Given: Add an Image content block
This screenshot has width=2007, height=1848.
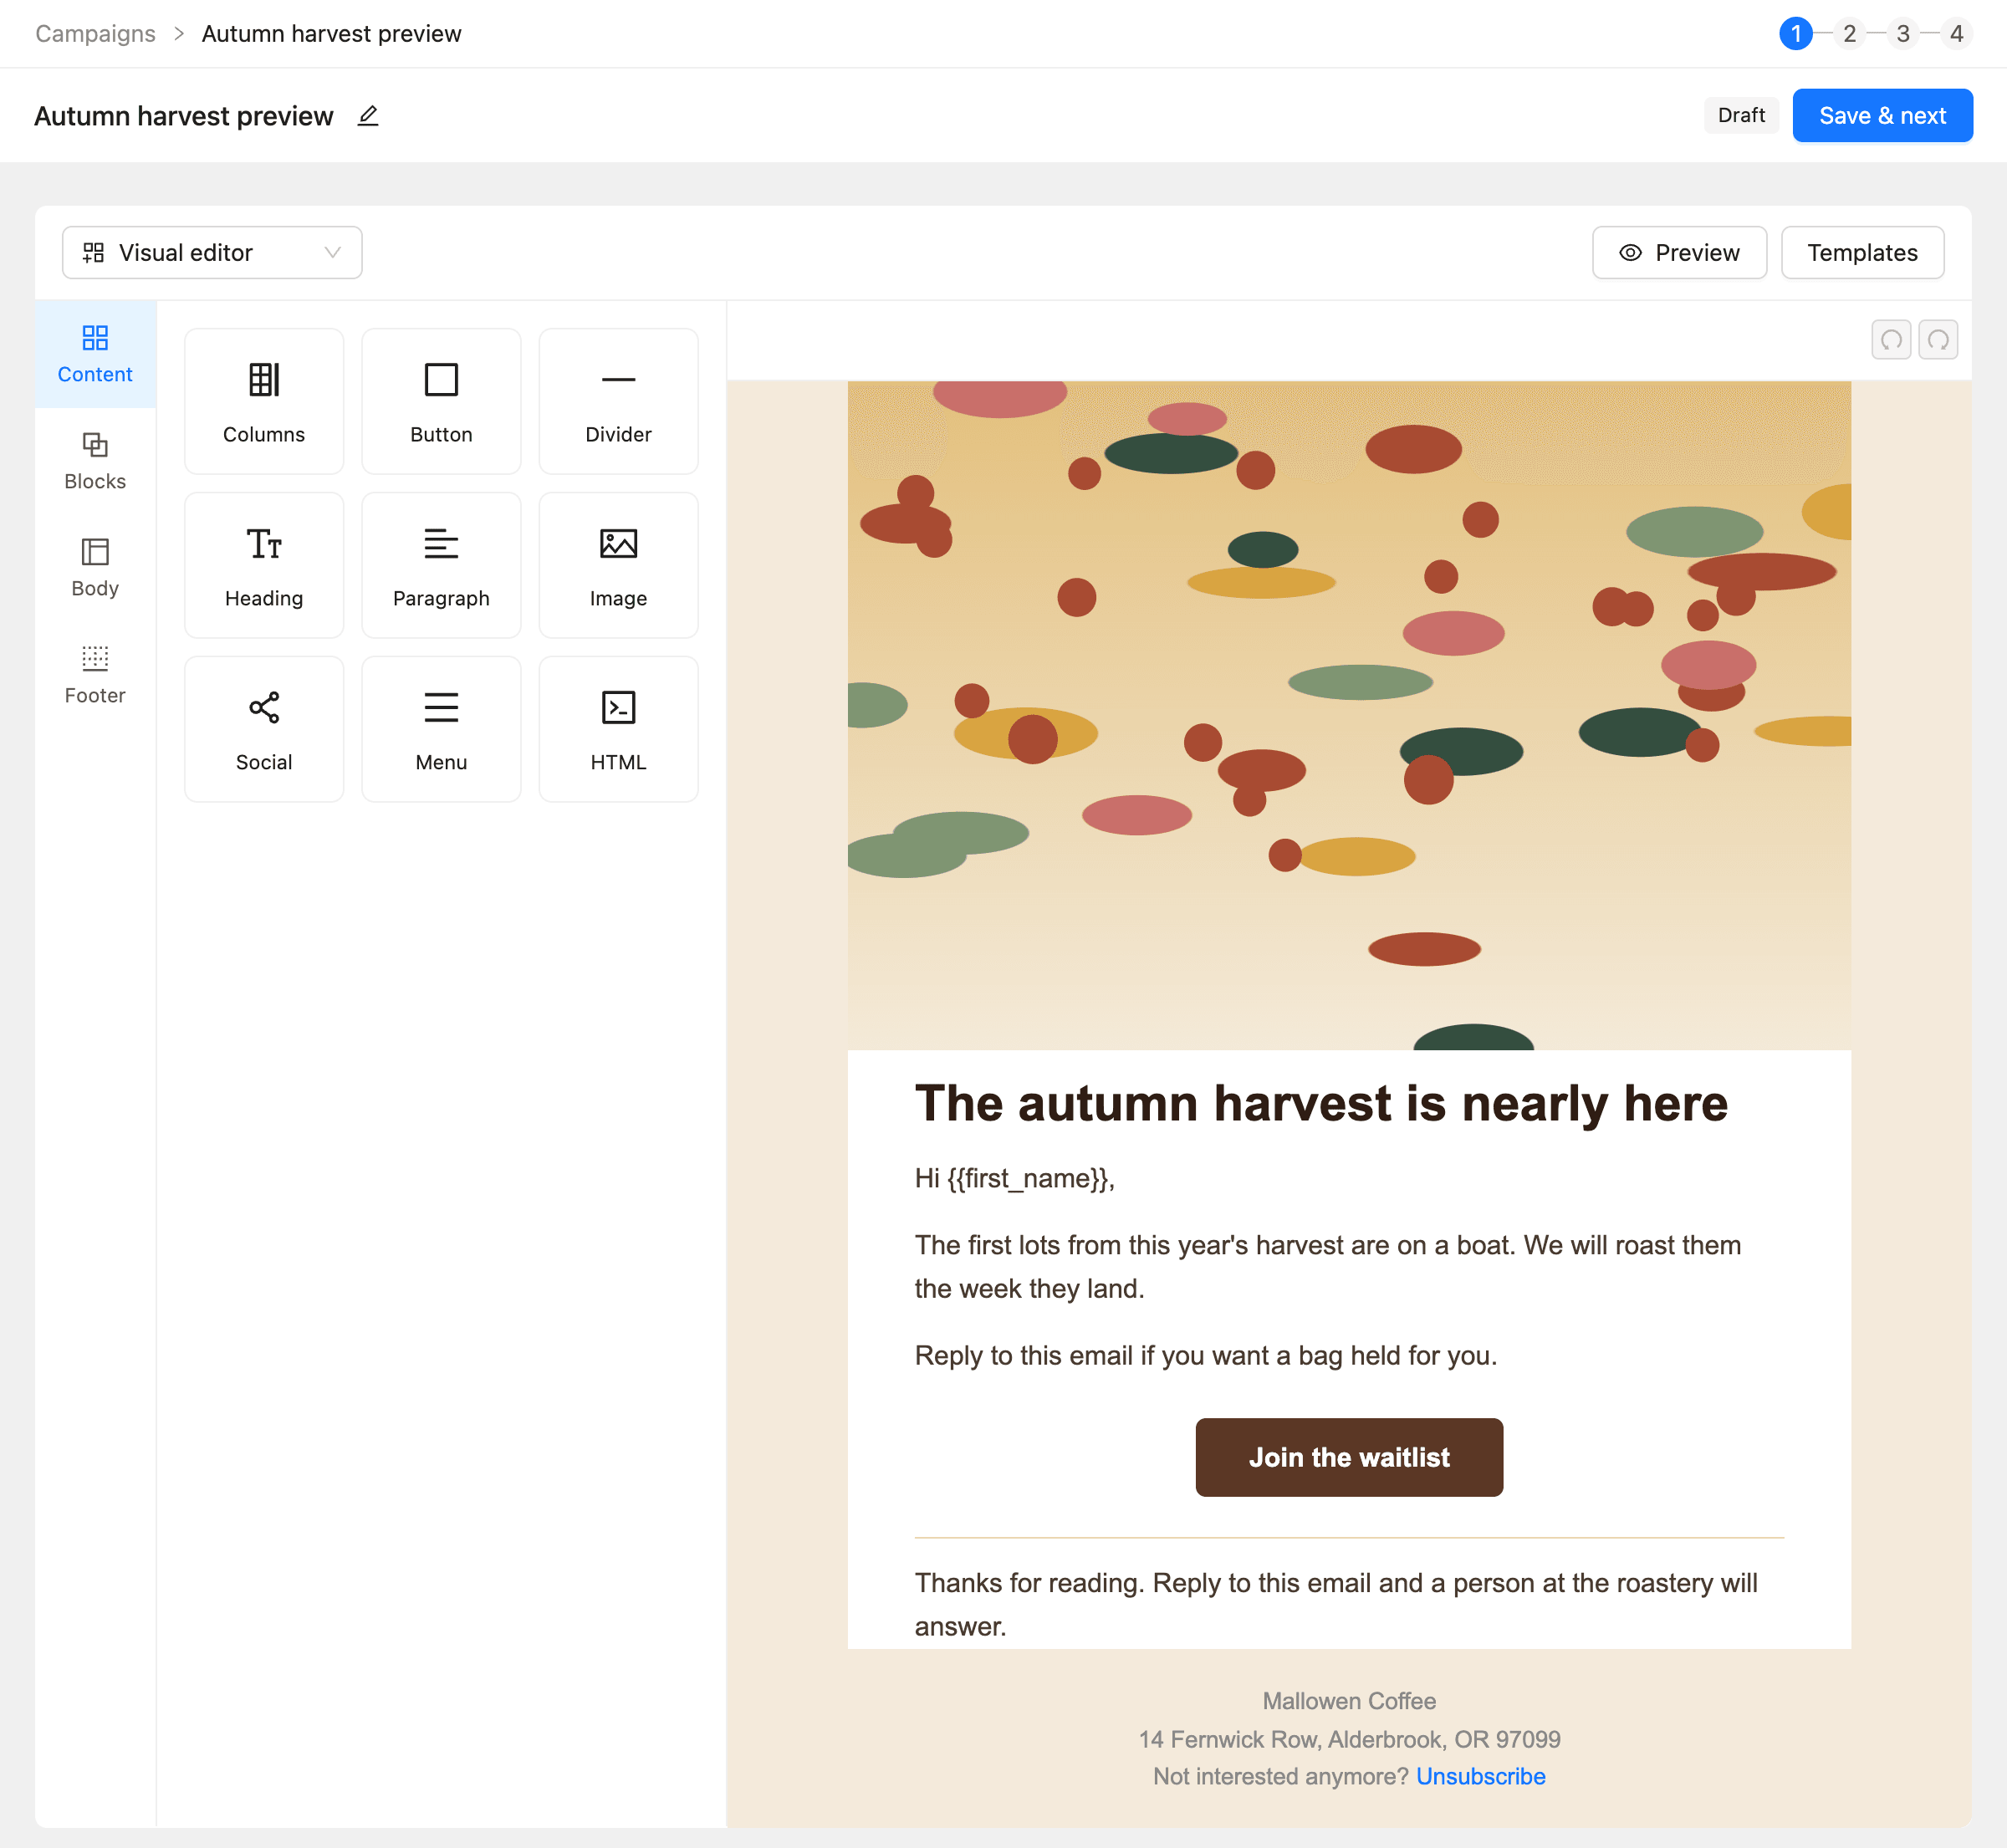Looking at the screenshot, I should [618, 565].
